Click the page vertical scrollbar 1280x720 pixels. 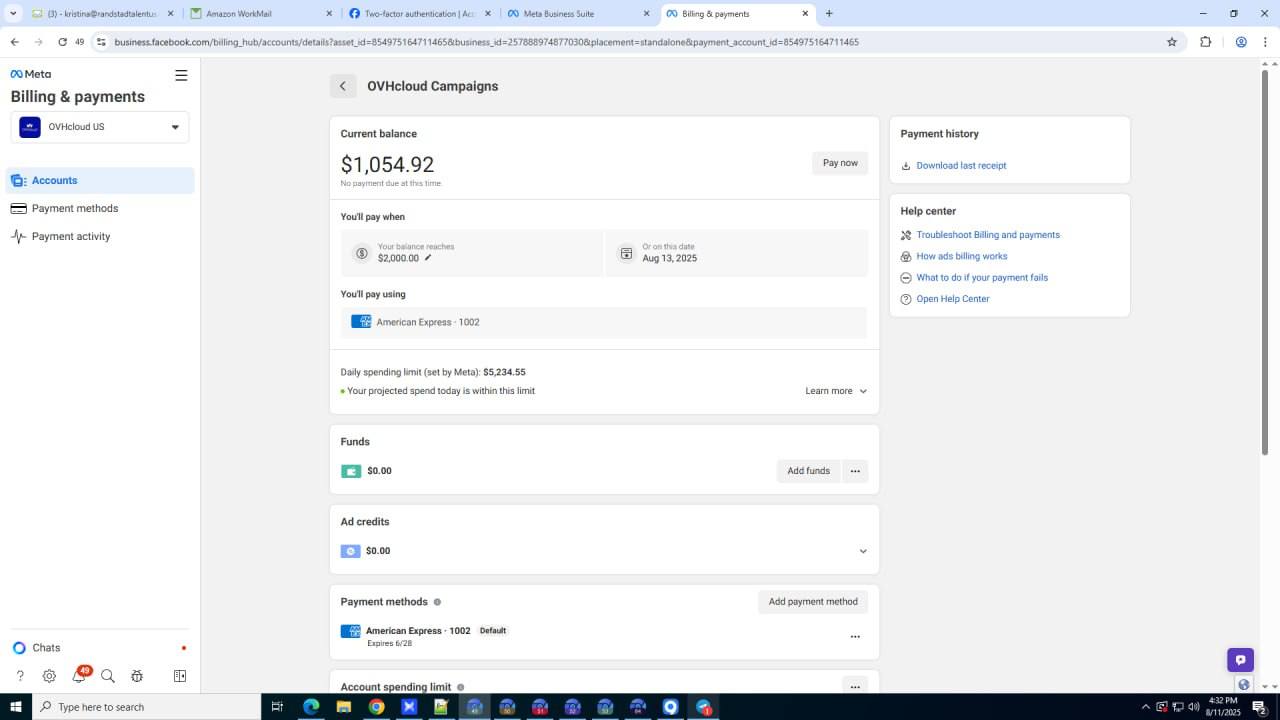pyautogui.click(x=1265, y=262)
